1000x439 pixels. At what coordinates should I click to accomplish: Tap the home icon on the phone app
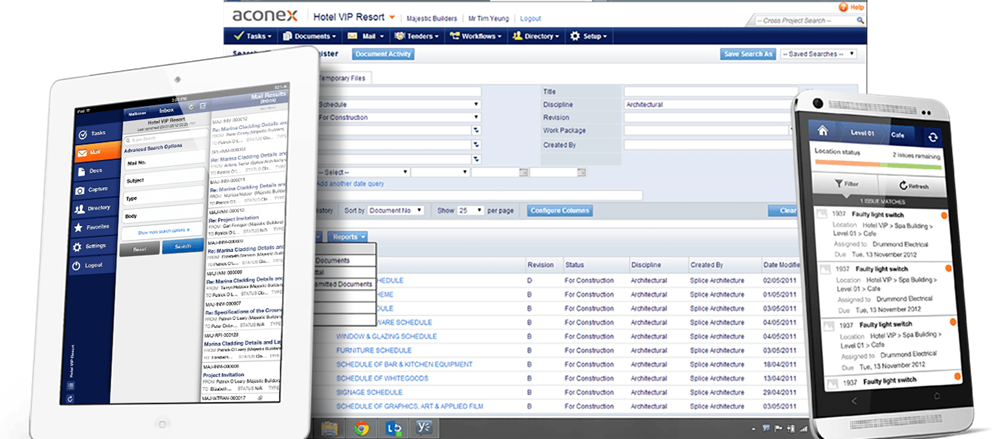click(823, 130)
